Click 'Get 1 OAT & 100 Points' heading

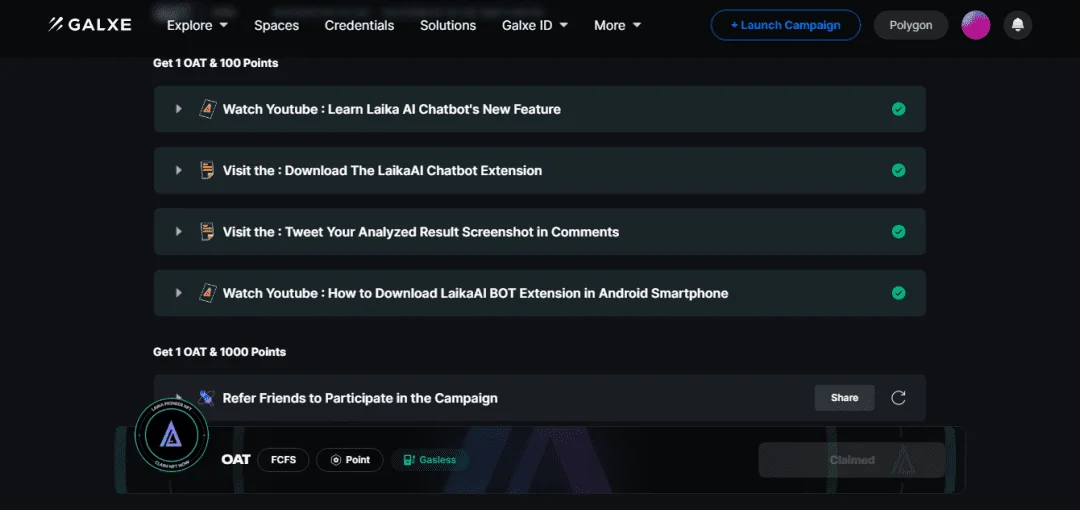tap(216, 63)
